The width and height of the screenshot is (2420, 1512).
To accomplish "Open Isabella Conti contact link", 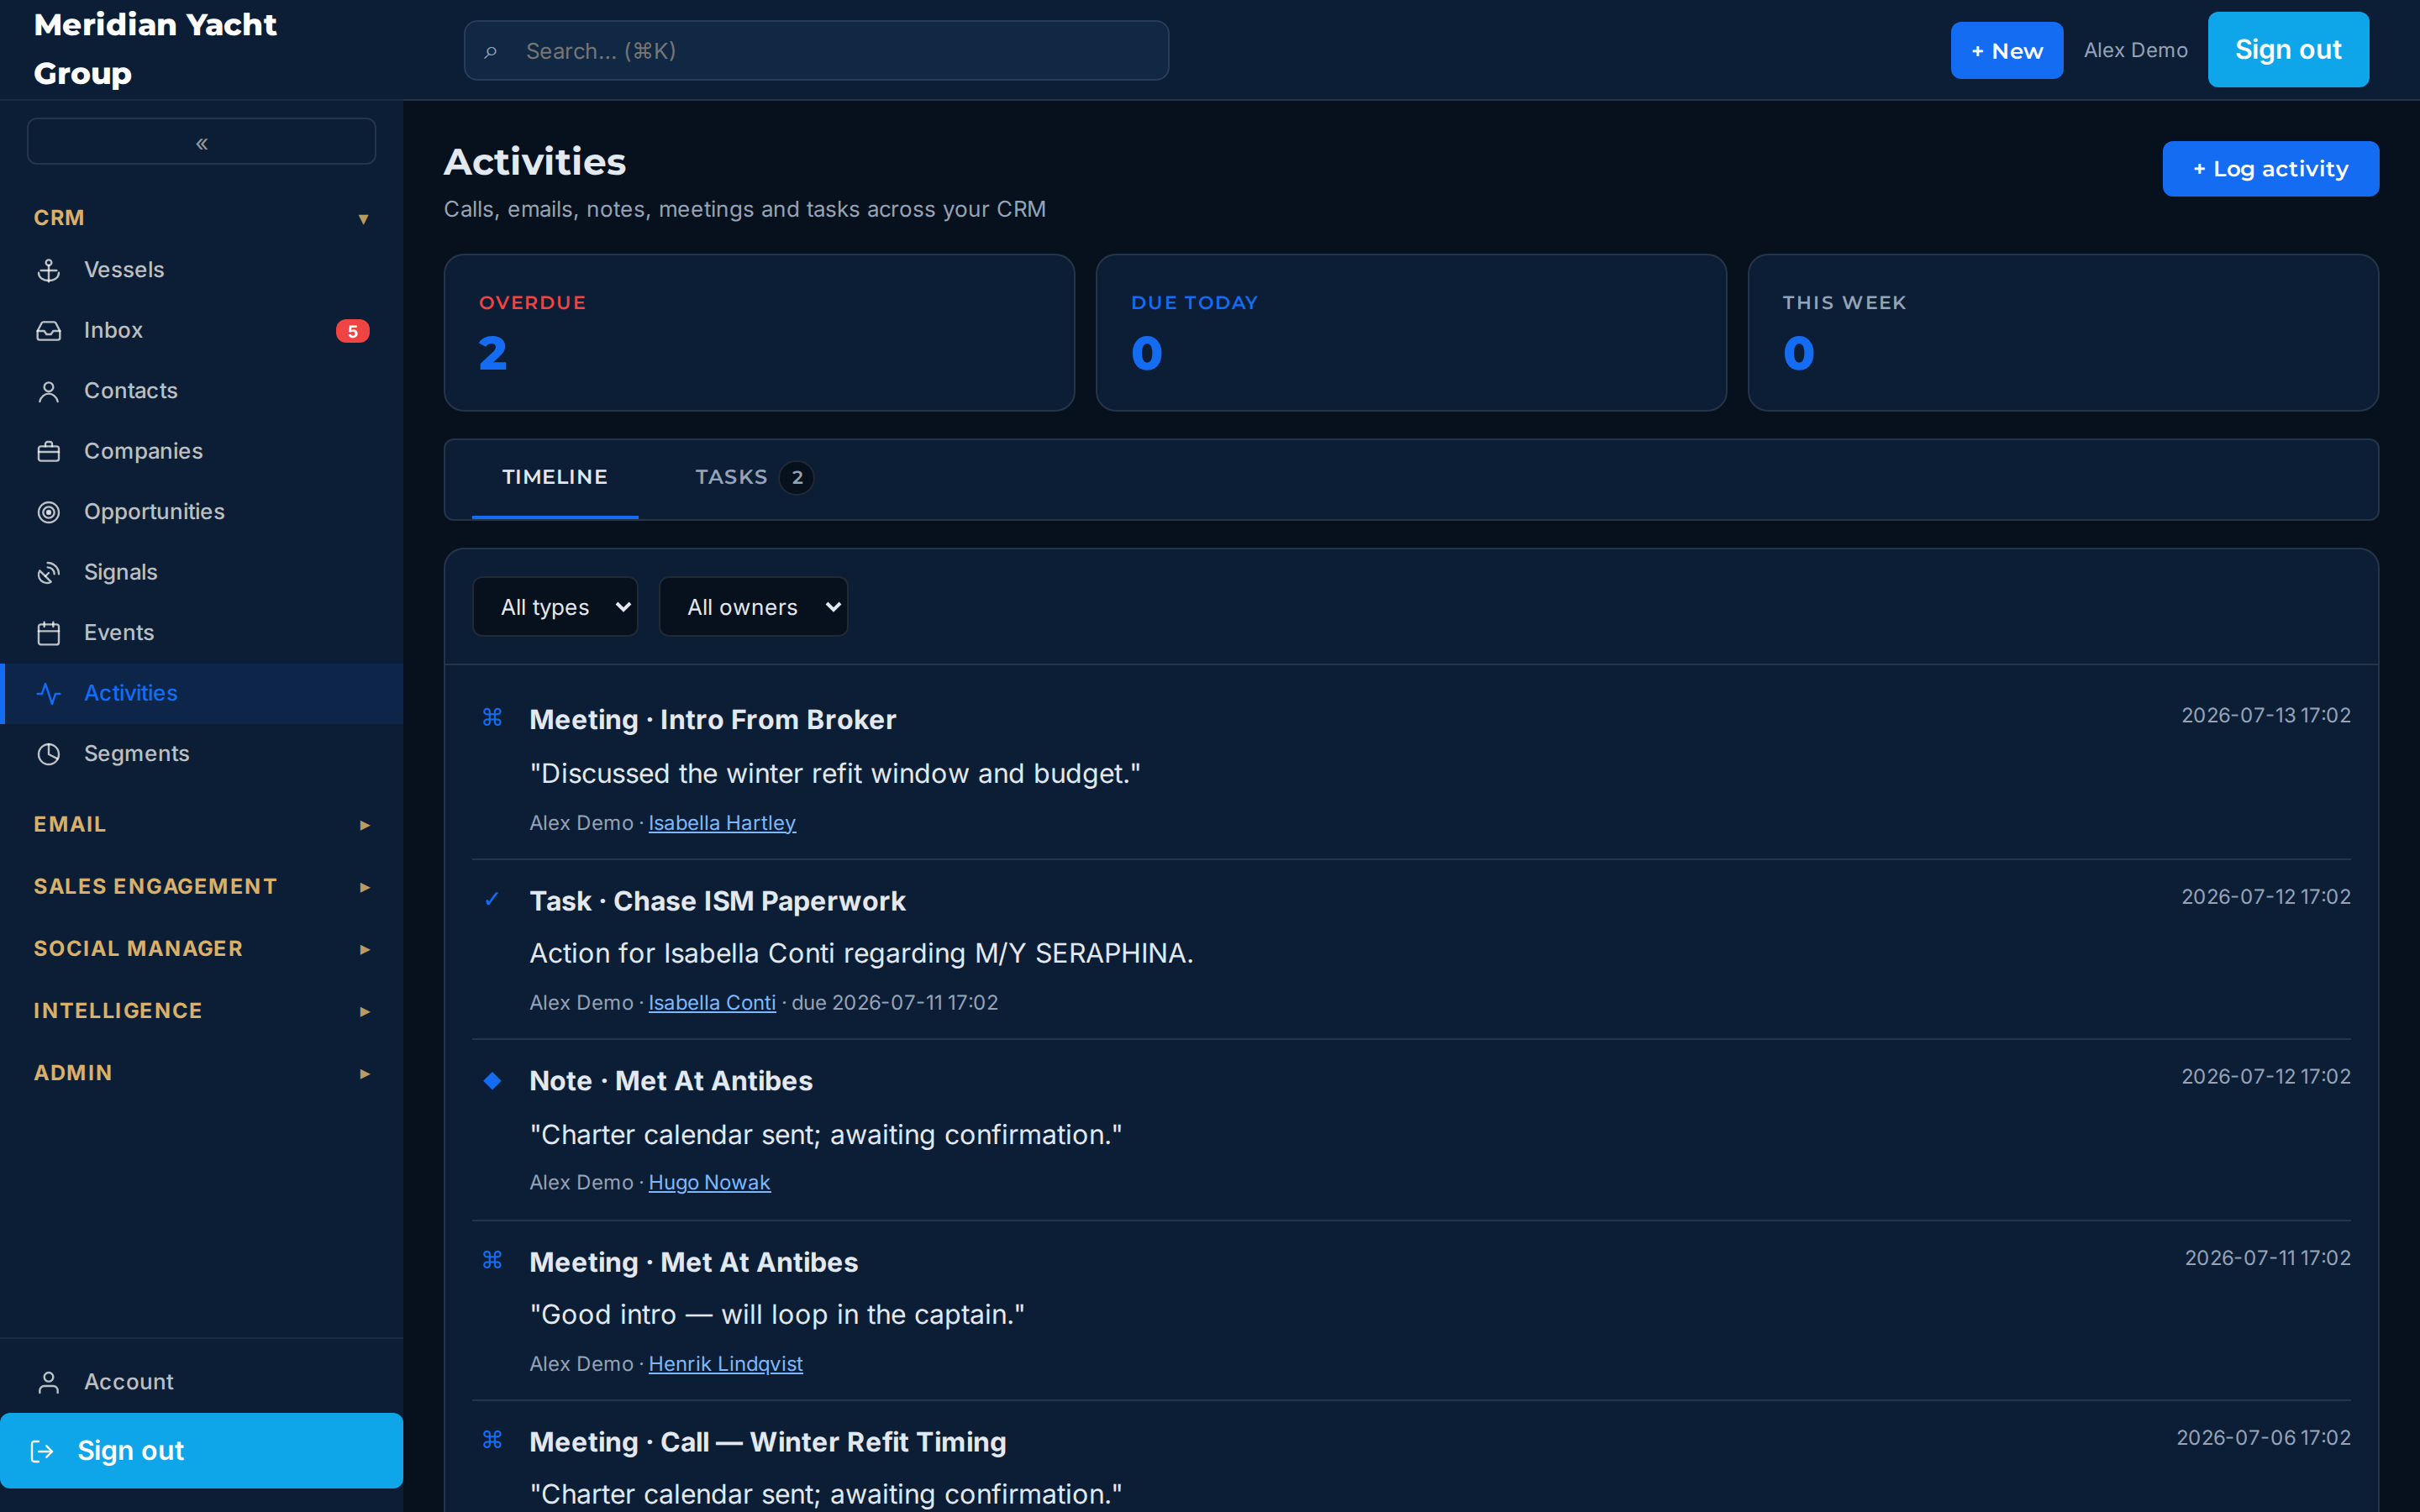I will 712,1003.
